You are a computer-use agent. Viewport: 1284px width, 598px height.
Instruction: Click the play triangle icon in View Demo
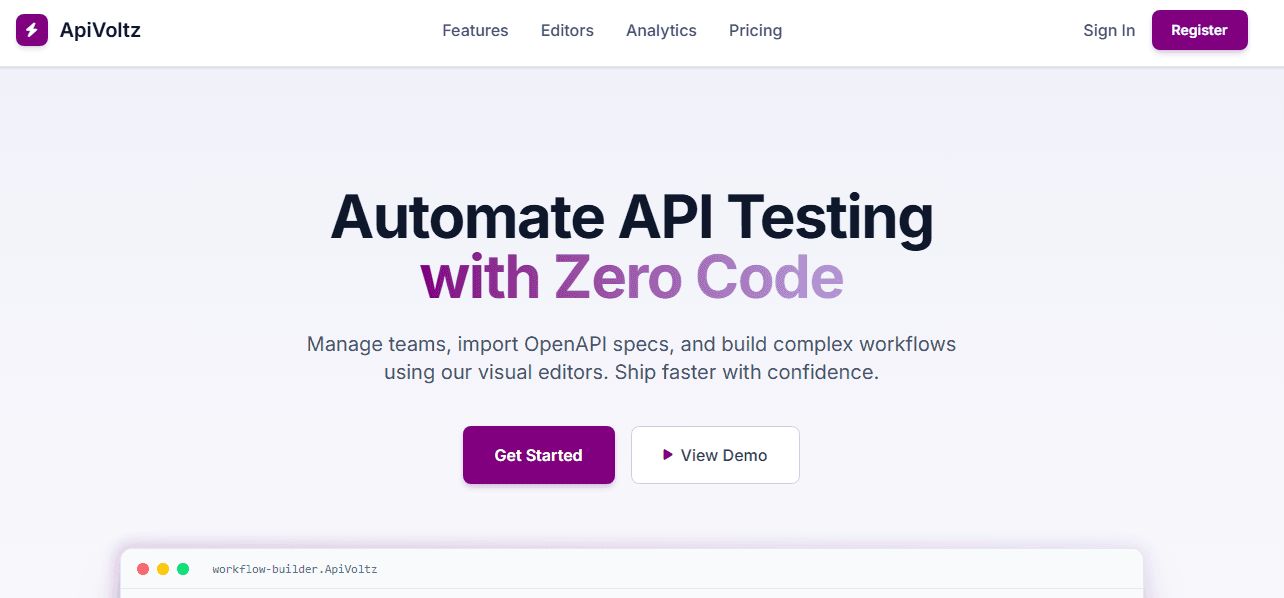point(668,455)
